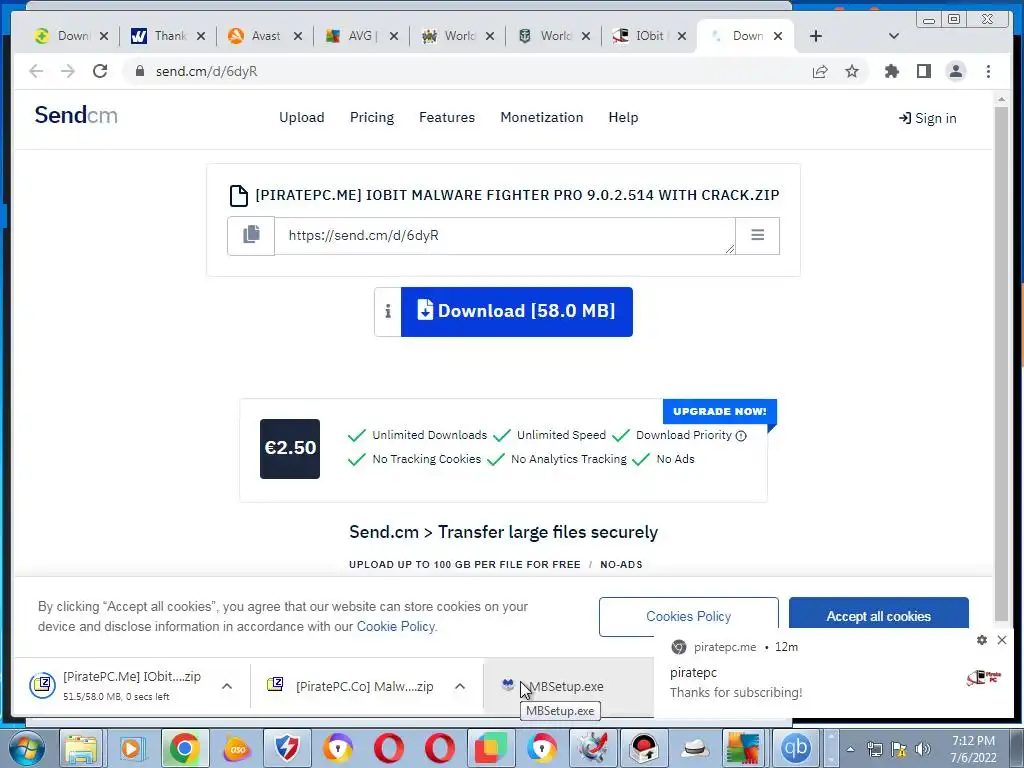Close the AVG tab
Viewport: 1024px width, 768px height.
394,36
